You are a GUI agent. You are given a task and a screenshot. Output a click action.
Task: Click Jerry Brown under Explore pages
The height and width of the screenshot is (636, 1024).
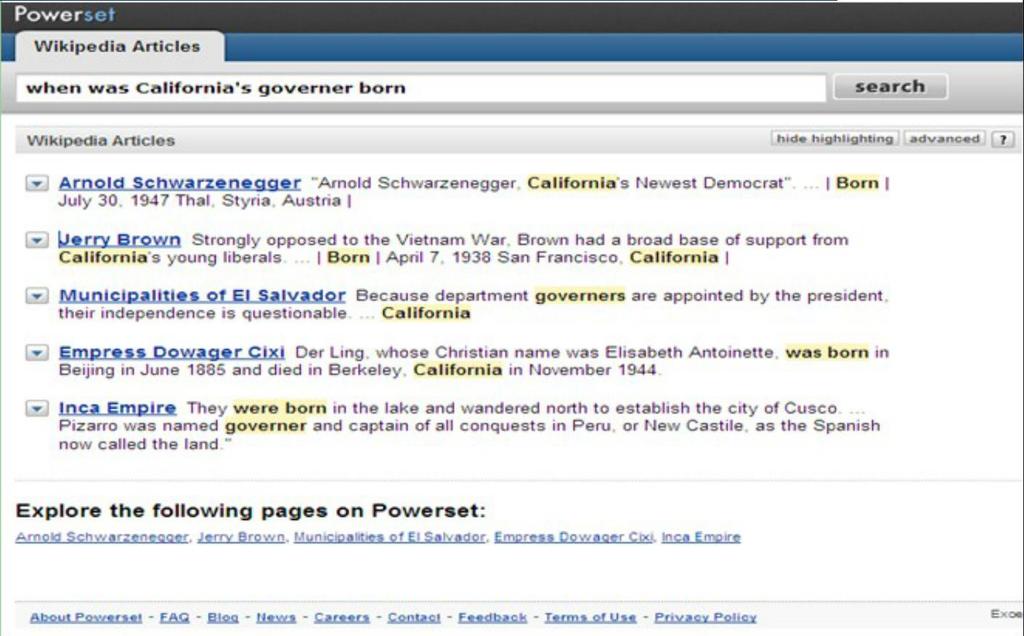(x=241, y=537)
